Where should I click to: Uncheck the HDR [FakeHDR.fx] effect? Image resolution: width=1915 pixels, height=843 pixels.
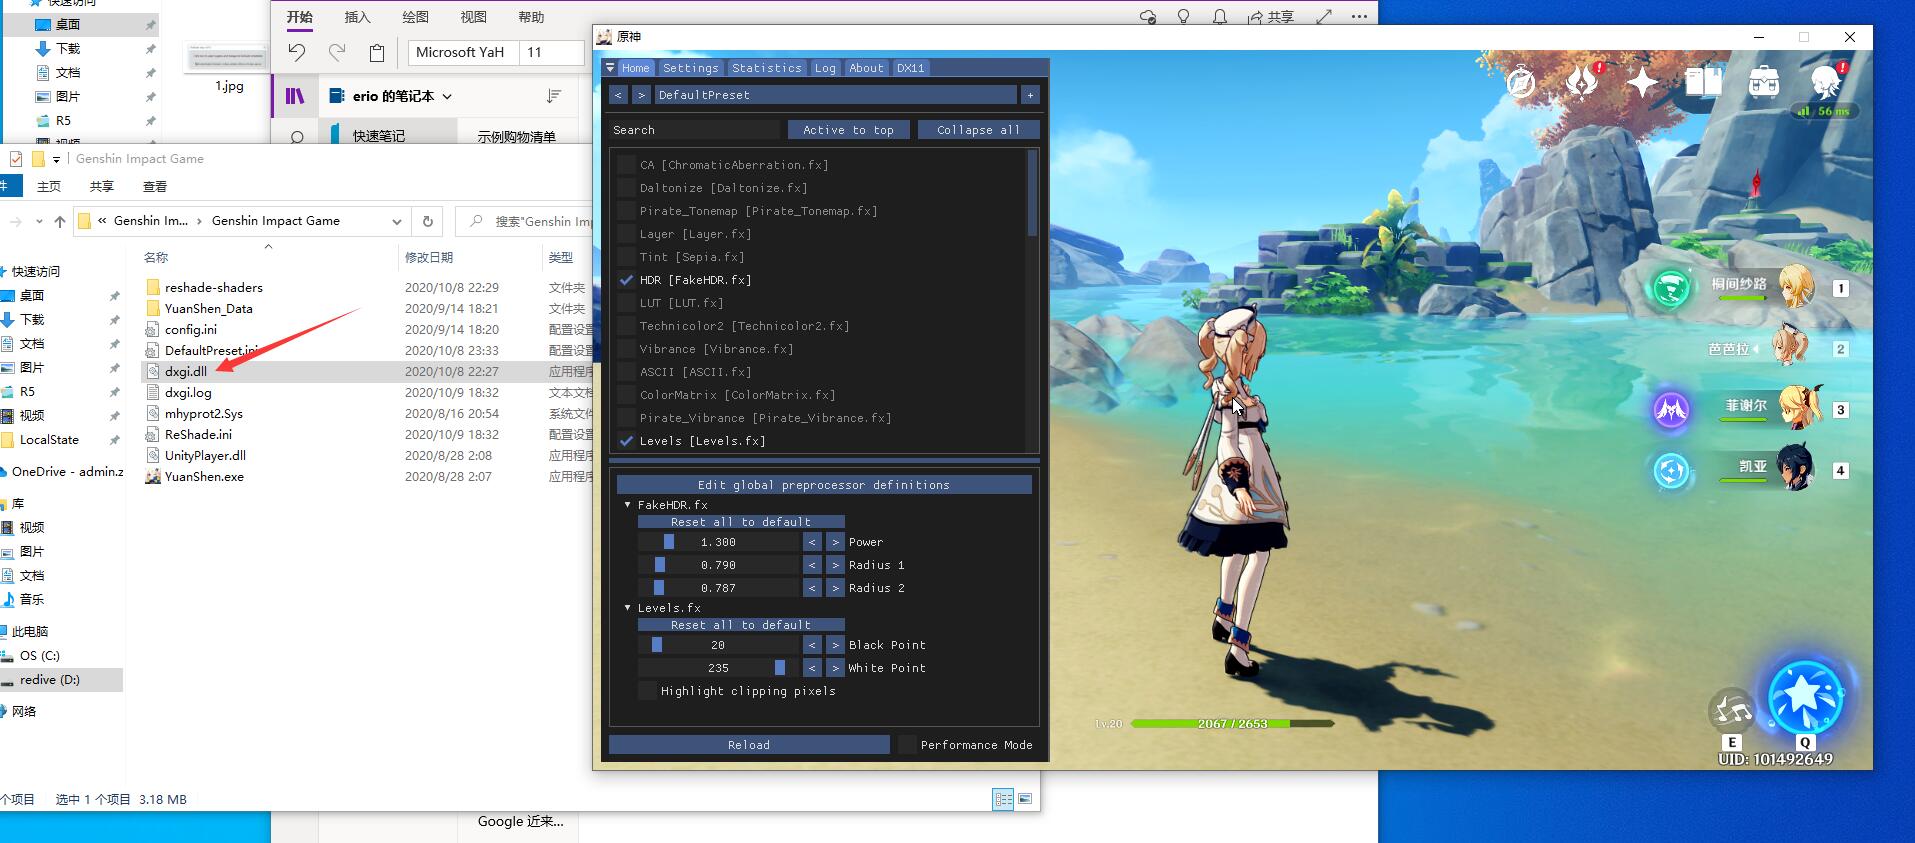click(x=626, y=280)
